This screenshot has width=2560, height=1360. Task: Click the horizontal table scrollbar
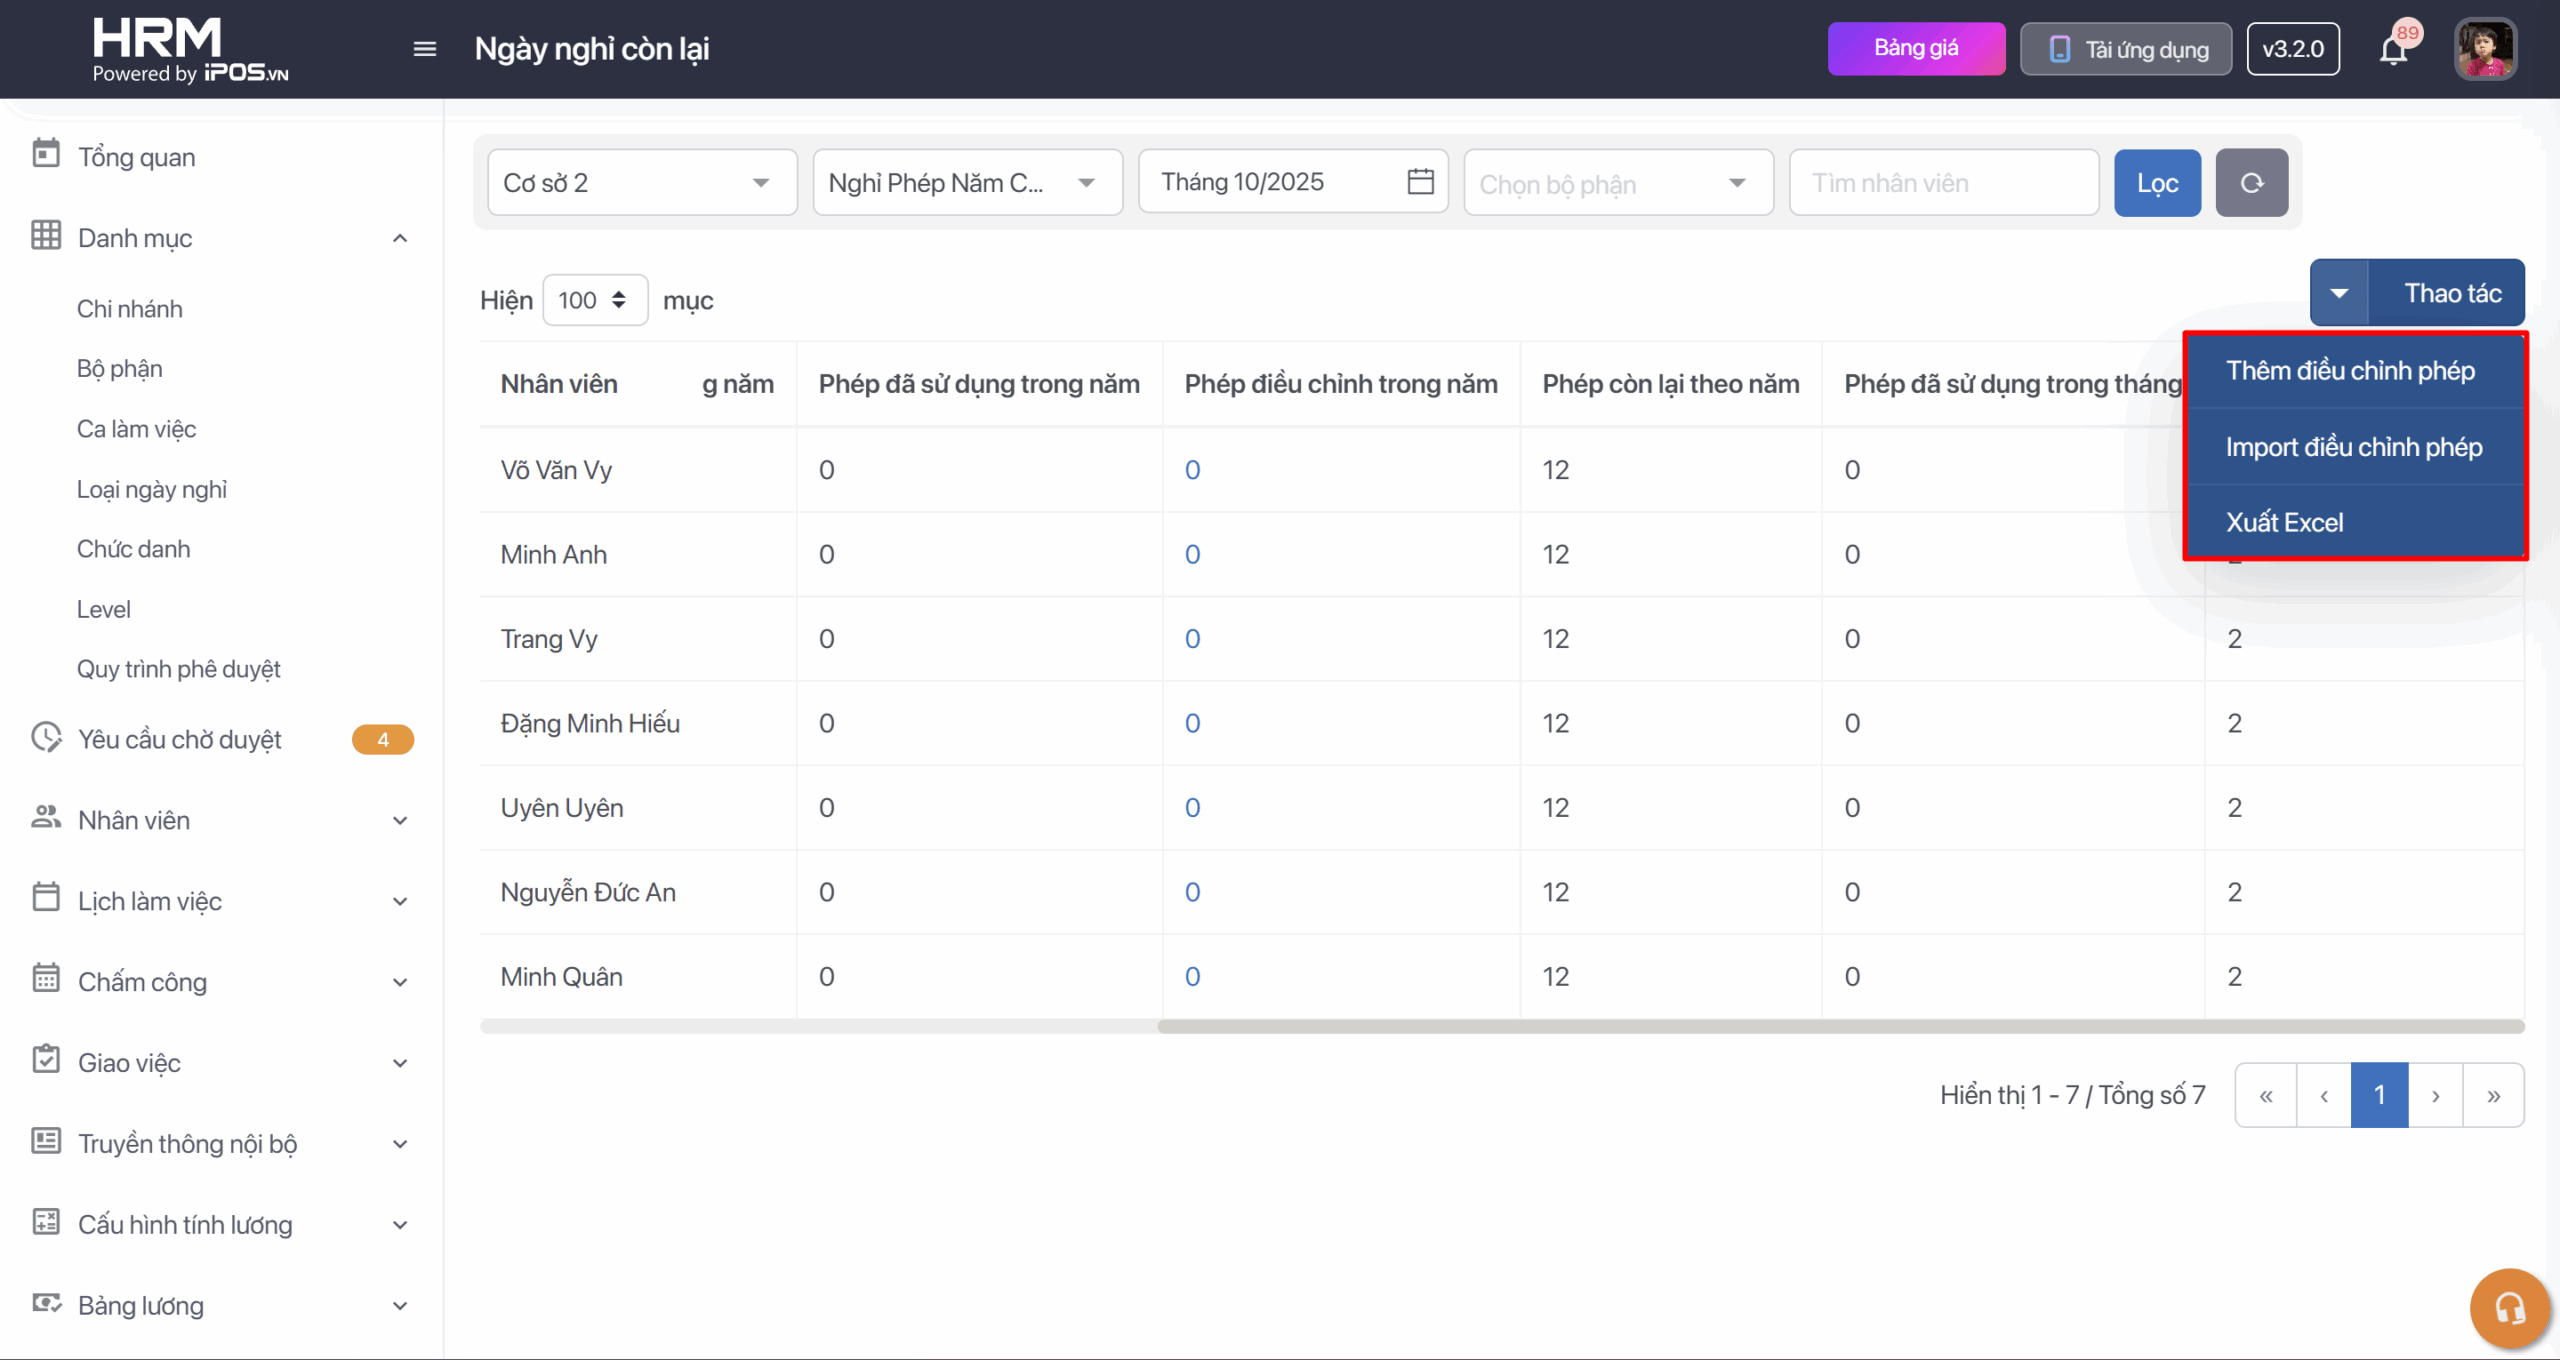(1840, 1026)
